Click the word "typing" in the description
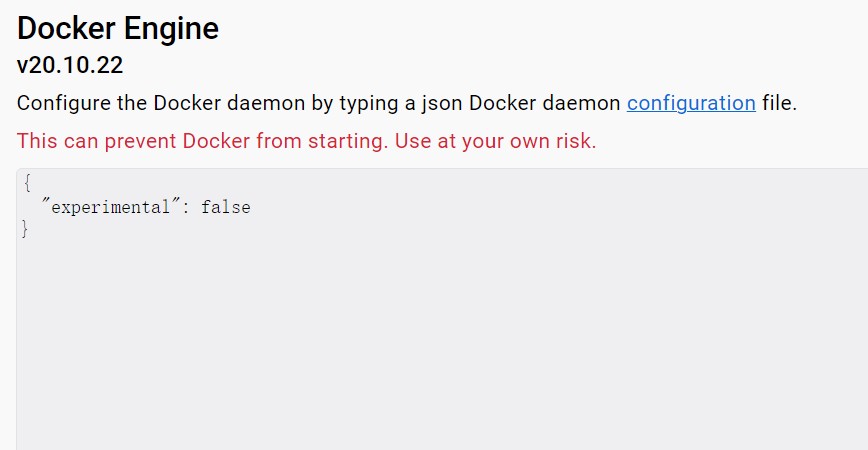Screen dimensions: 868x450 click(369, 104)
